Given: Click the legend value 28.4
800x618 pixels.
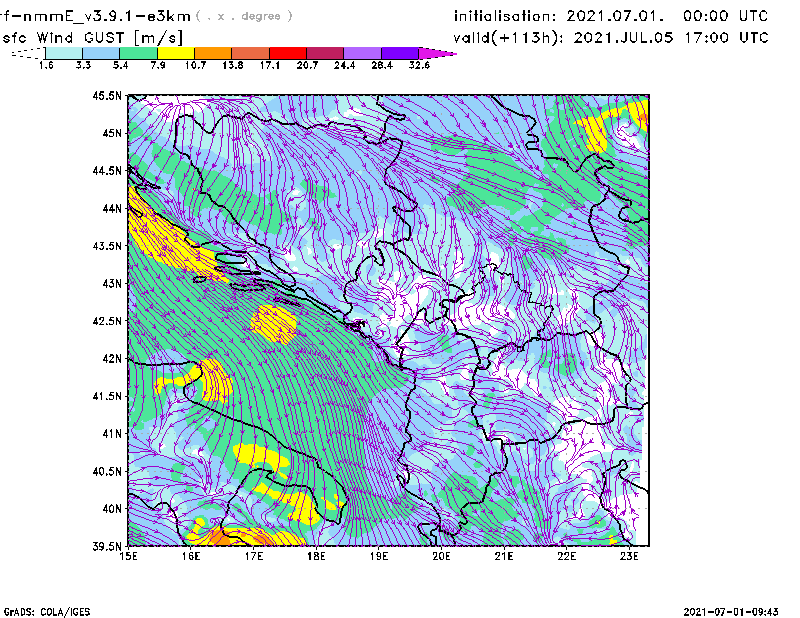Looking at the screenshot, I should [382, 65].
